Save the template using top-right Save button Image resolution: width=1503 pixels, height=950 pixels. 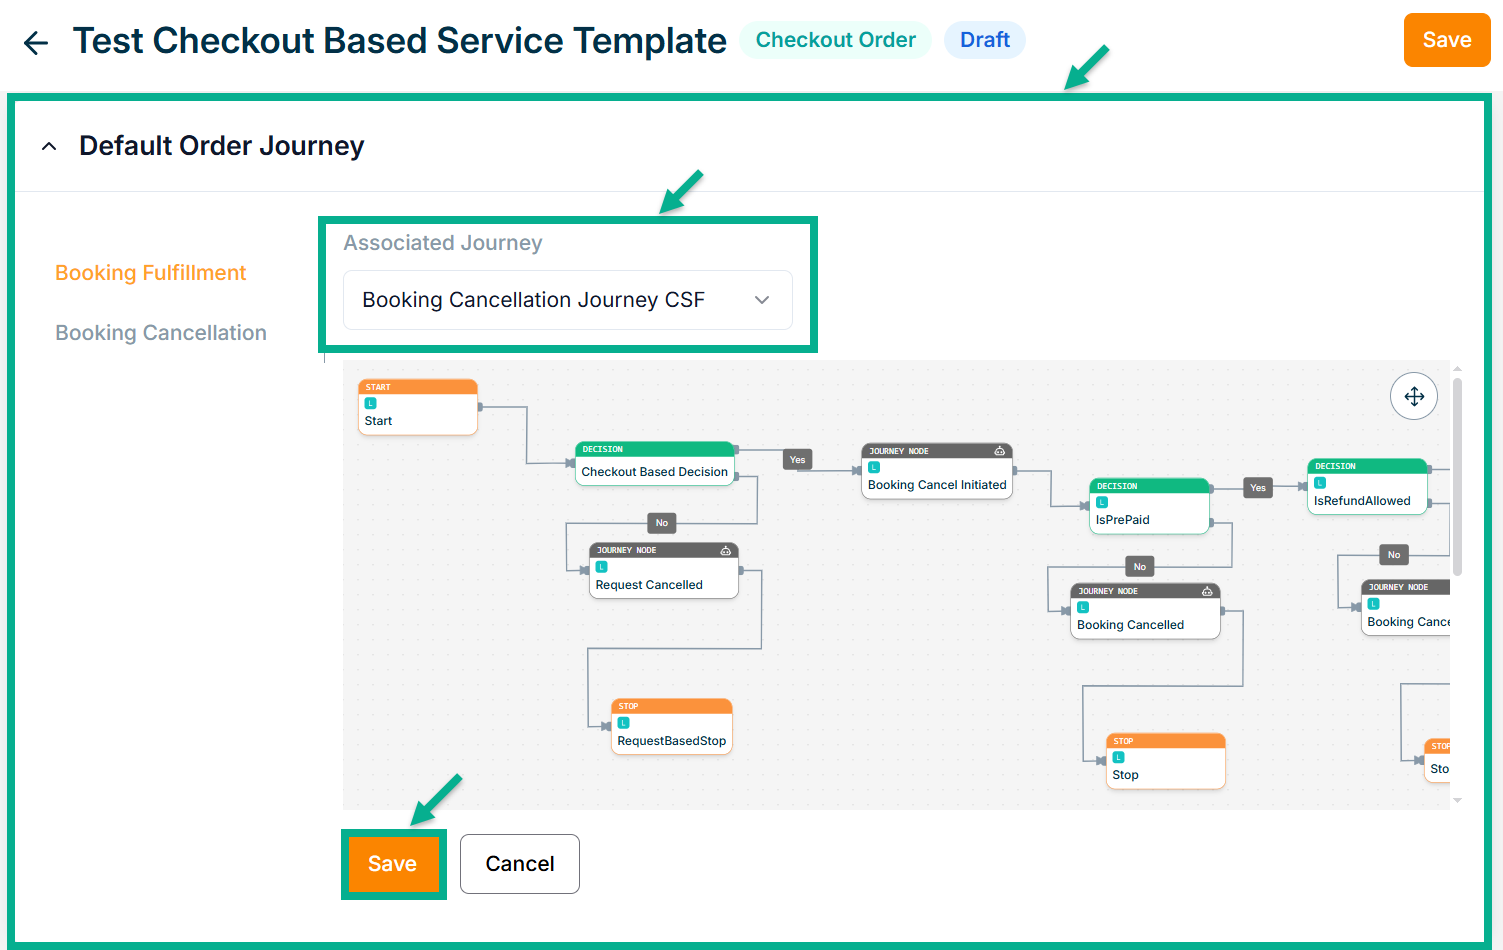1446,40
